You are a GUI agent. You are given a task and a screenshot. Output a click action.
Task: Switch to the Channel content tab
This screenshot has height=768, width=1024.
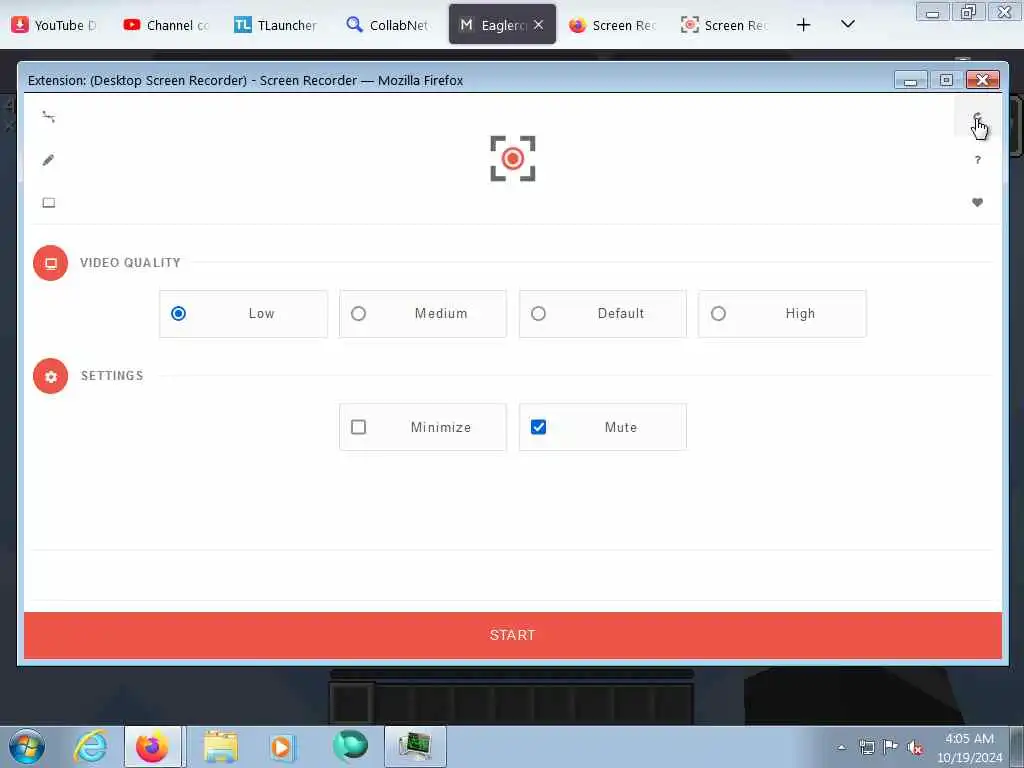point(167,25)
